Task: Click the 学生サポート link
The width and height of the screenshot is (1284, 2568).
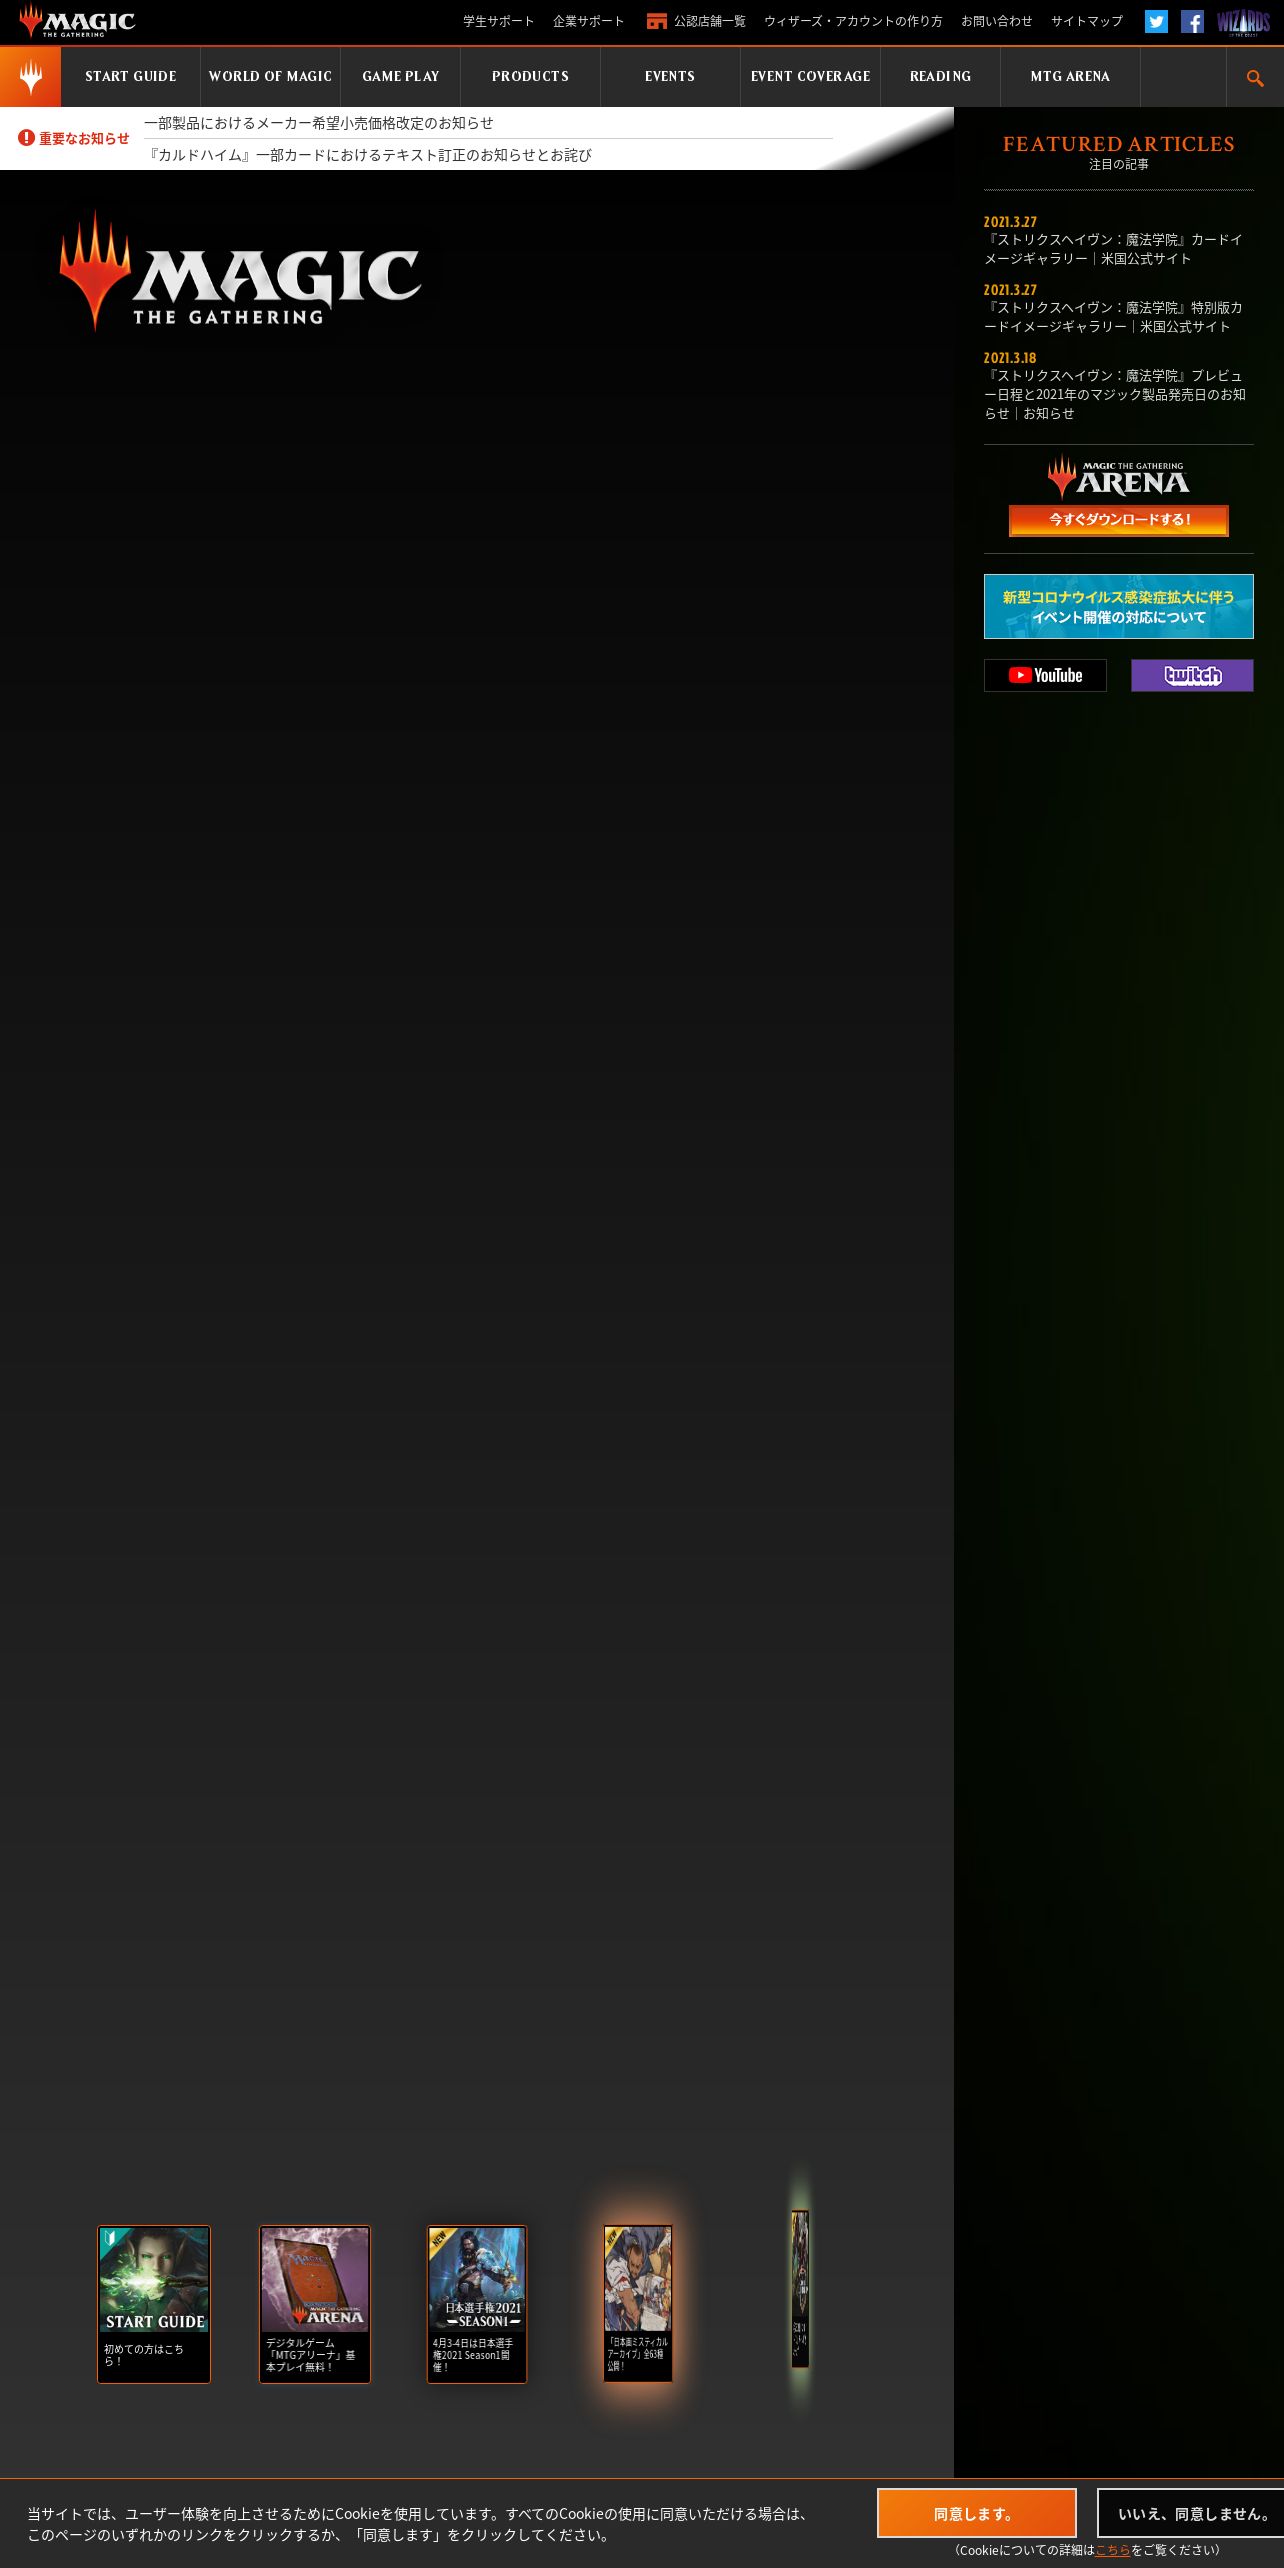Action: point(498,21)
